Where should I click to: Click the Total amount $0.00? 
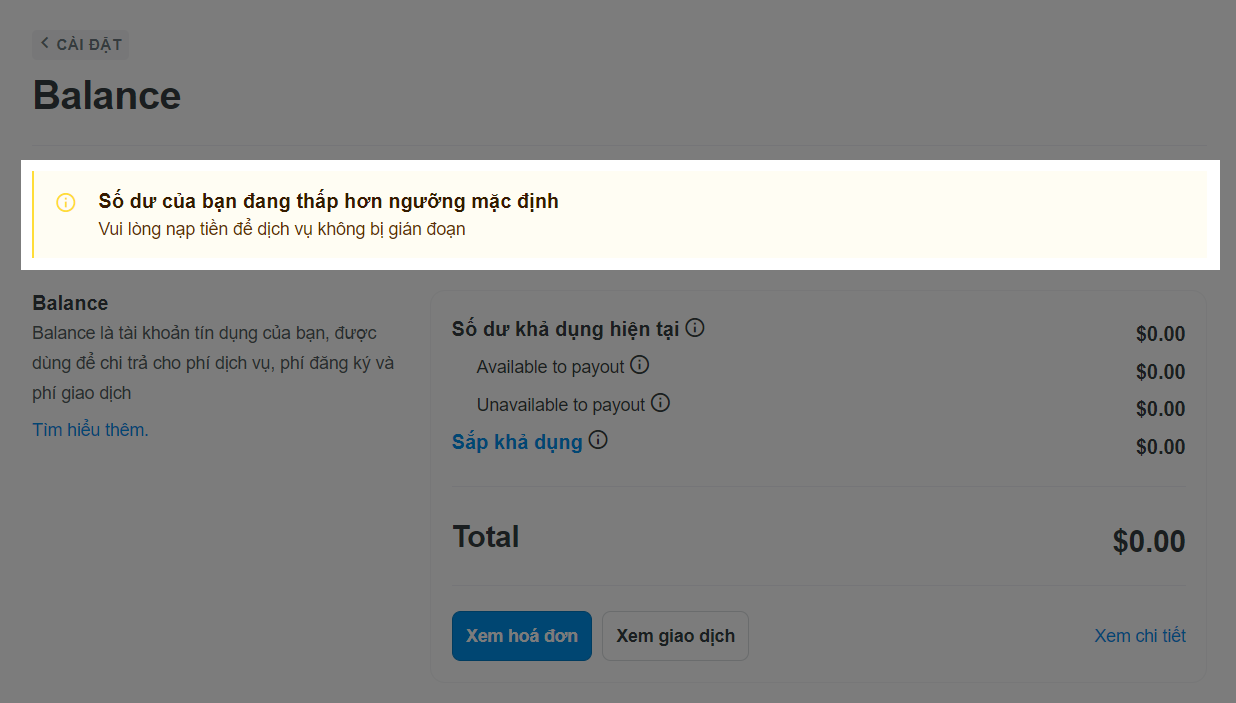click(x=1148, y=542)
